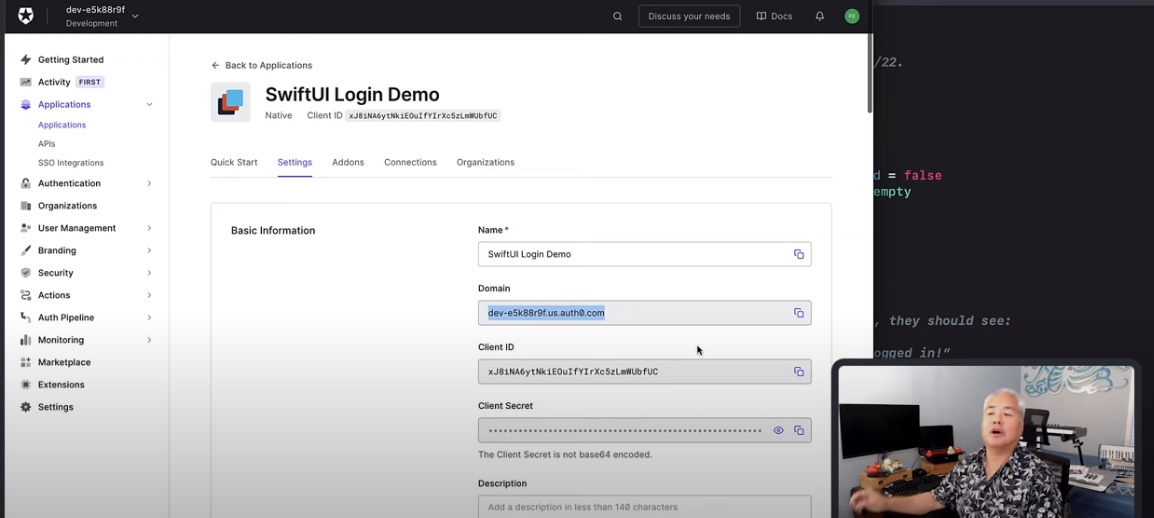Open Marketplace in the sidebar
Viewport: 1154px width, 518px height.
click(x=64, y=363)
